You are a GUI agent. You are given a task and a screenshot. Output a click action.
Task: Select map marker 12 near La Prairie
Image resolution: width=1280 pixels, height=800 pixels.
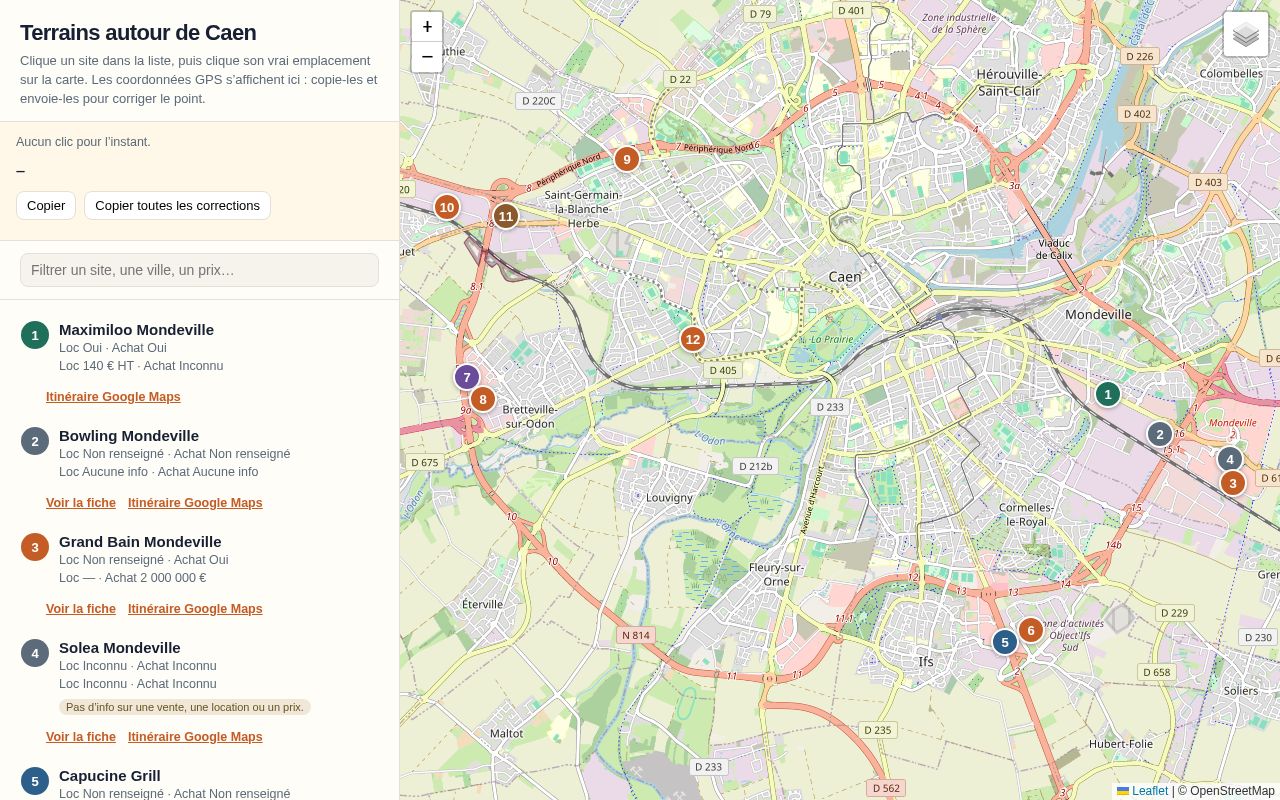click(x=693, y=339)
